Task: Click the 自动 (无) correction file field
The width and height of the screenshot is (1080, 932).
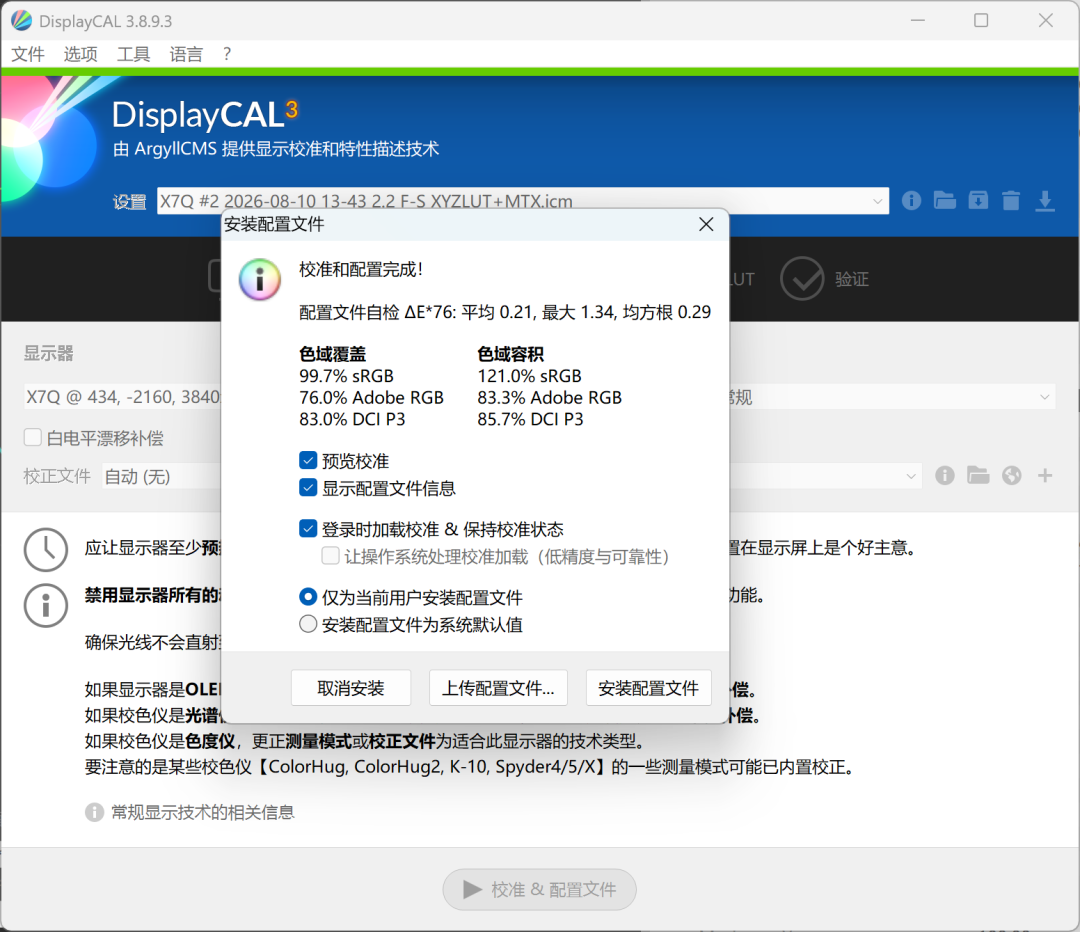Action: coord(162,476)
